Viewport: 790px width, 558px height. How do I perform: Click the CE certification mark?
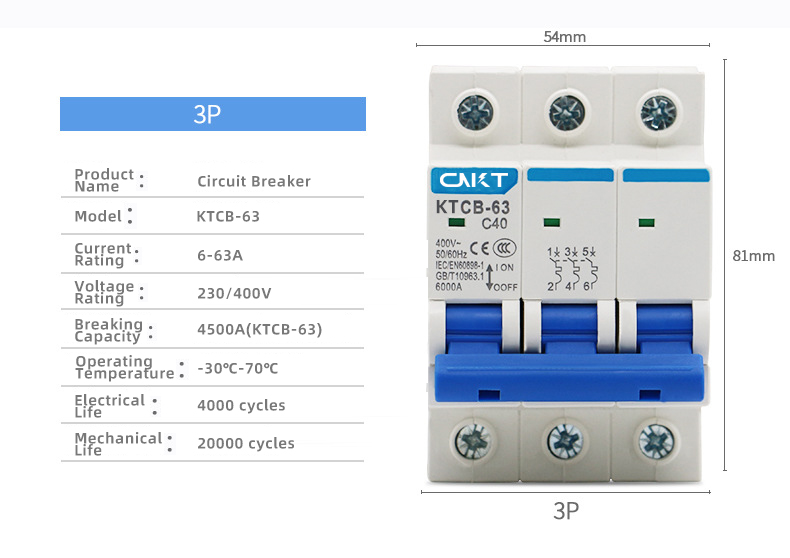click(x=479, y=248)
